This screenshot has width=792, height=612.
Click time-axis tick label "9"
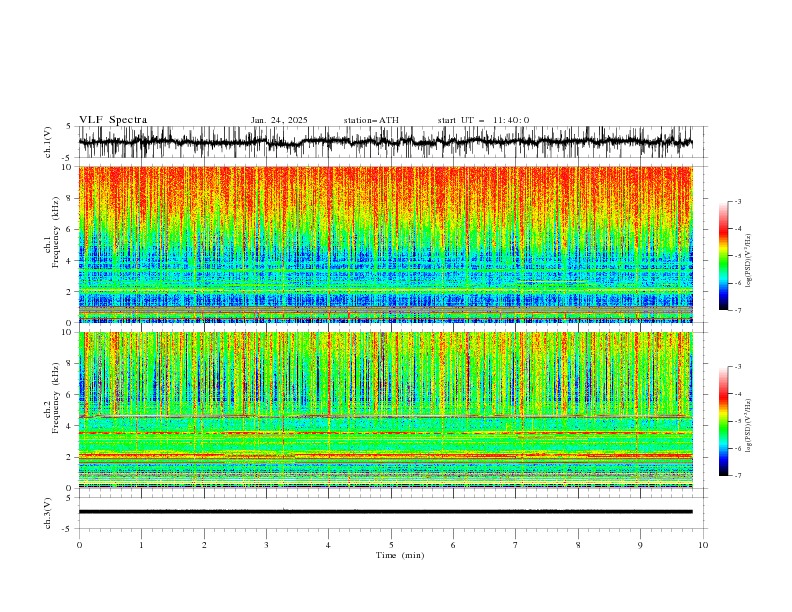tap(640, 545)
